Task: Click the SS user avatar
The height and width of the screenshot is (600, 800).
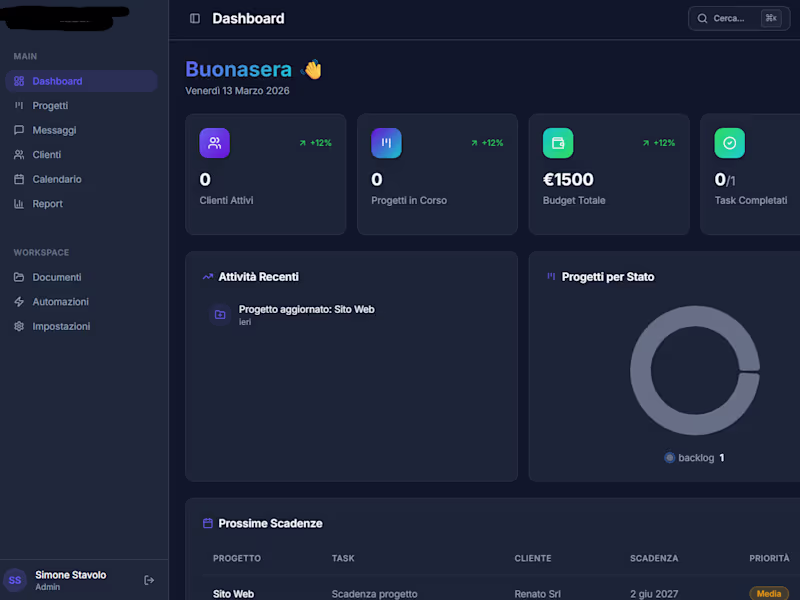Action: pyautogui.click(x=15, y=580)
